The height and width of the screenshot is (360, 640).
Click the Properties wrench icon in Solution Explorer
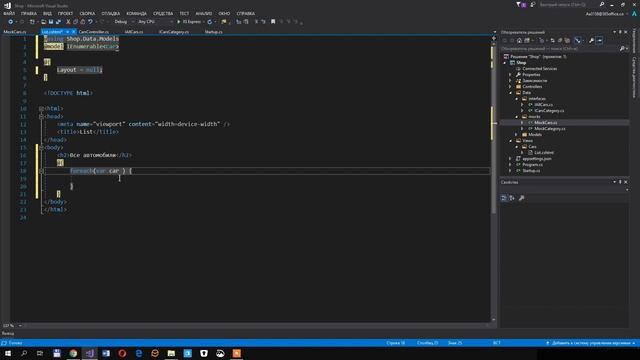pyautogui.click(x=591, y=40)
